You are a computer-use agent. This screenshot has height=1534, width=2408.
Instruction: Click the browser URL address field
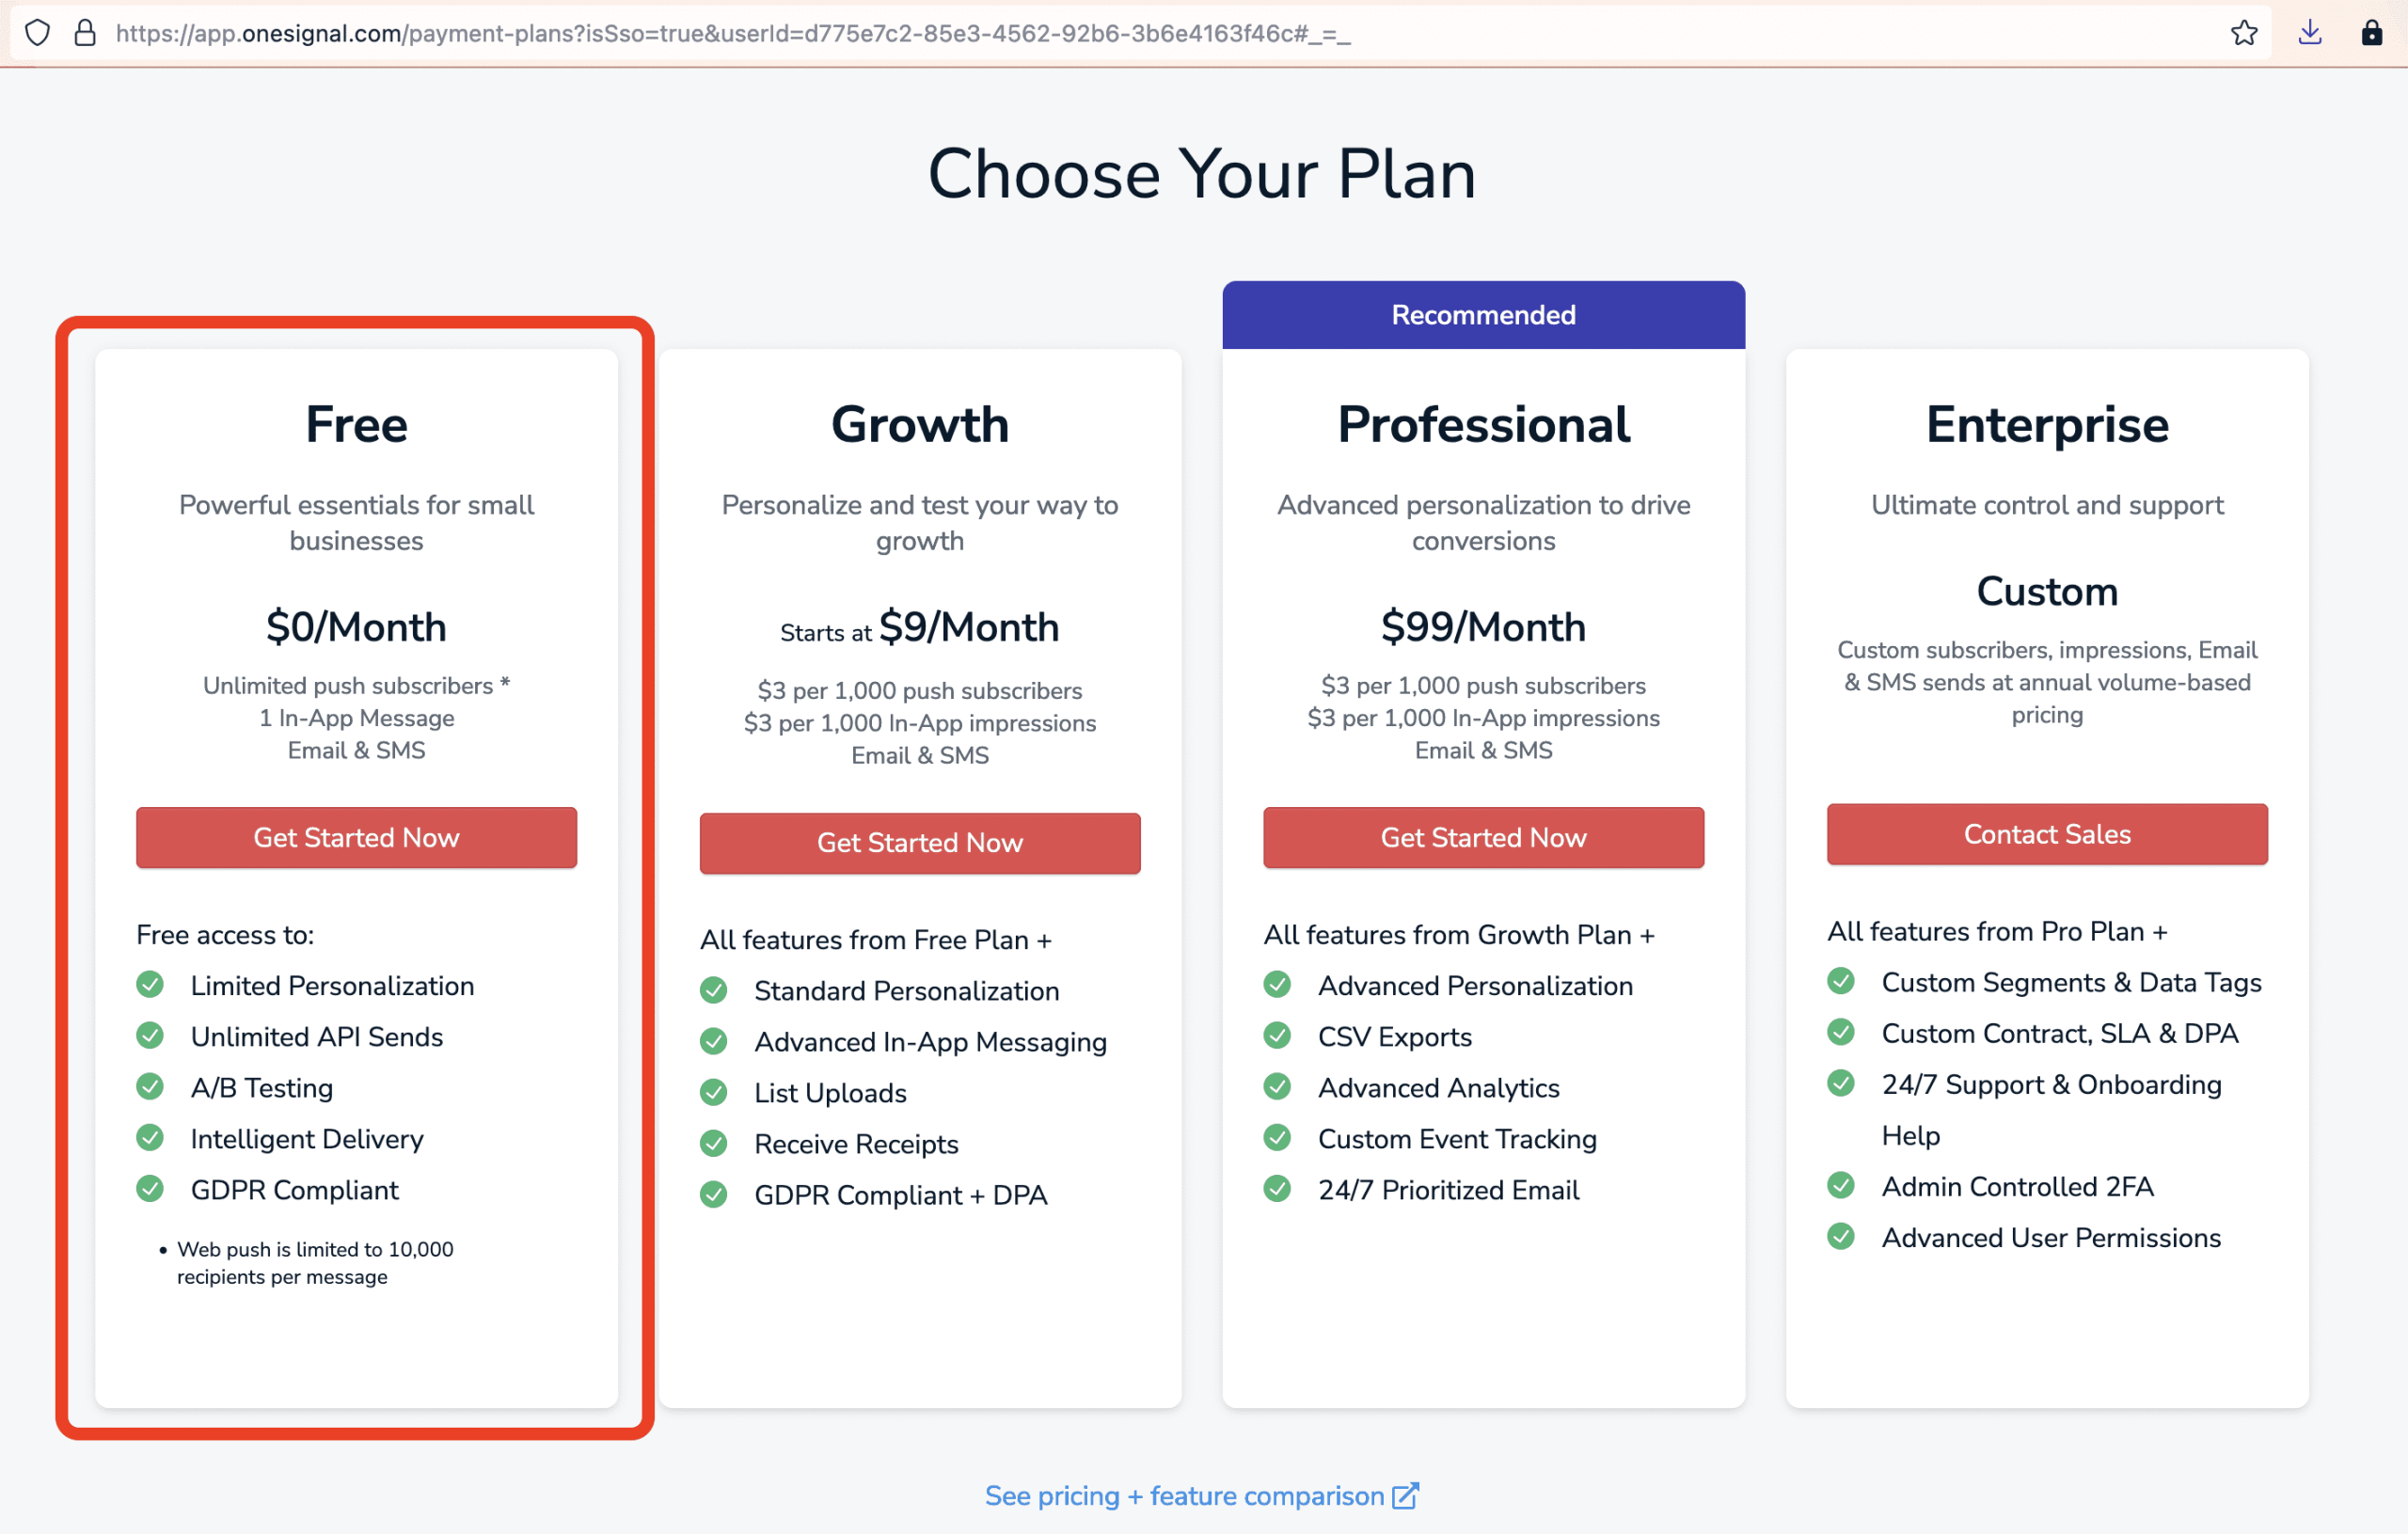point(732,33)
